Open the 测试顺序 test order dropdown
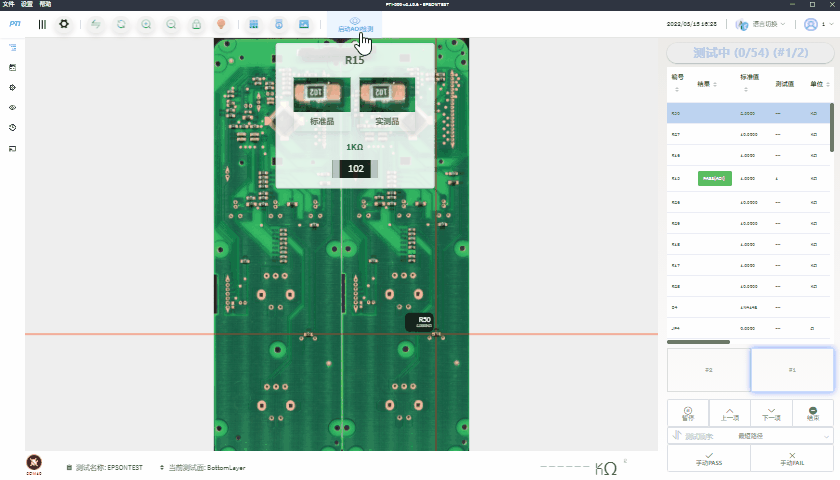Viewport: 840px width, 480px height. [750, 436]
